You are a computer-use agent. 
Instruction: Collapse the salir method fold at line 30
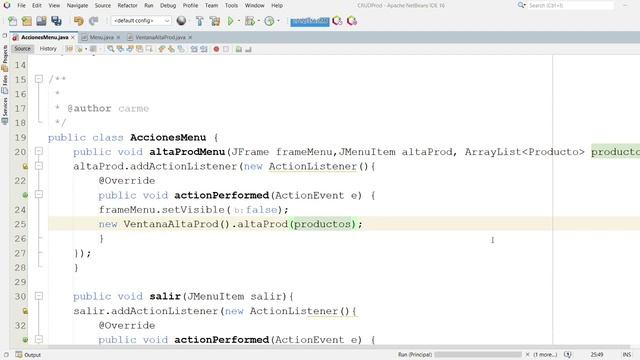(39, 296)
